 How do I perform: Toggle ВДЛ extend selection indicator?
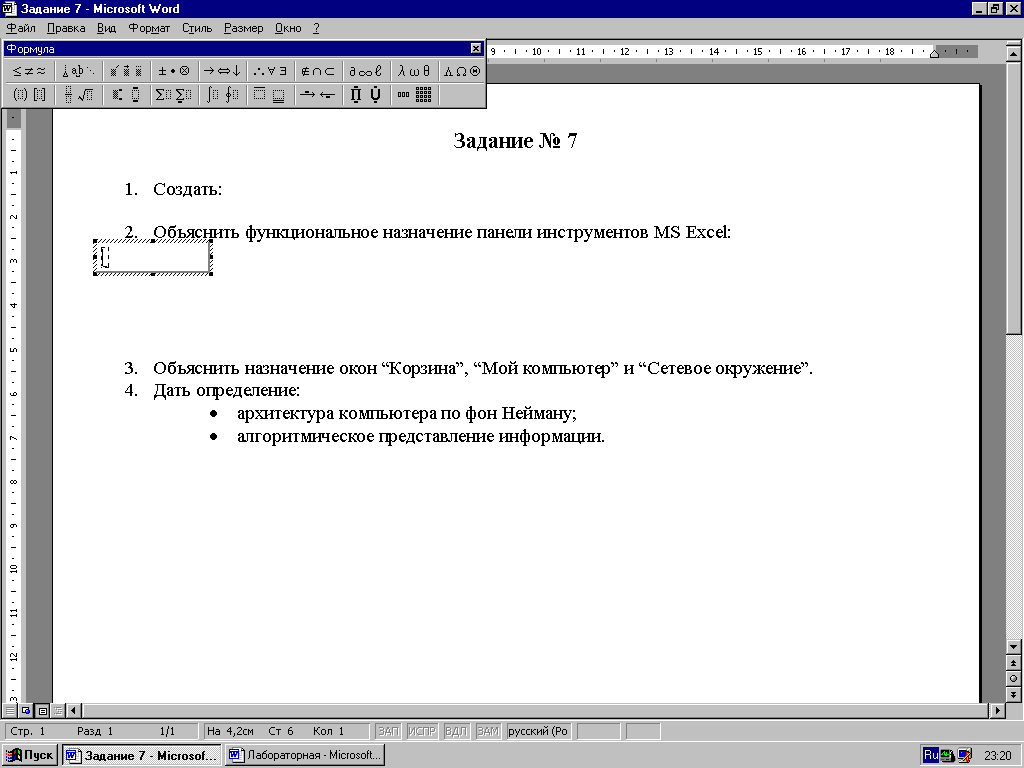point(456,731)
